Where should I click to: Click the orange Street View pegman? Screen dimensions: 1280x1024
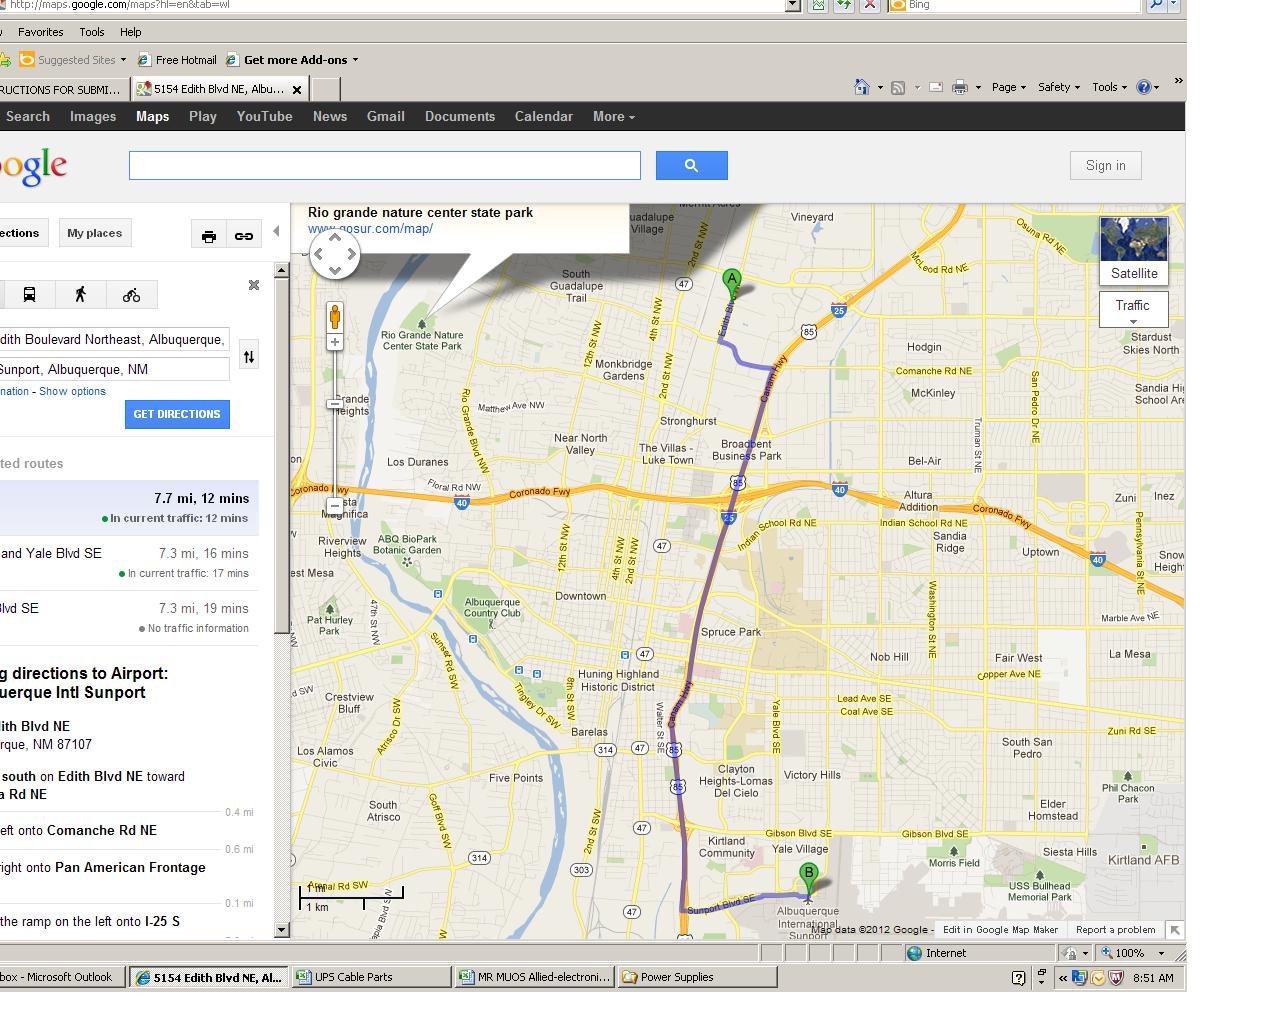(335, 316)
